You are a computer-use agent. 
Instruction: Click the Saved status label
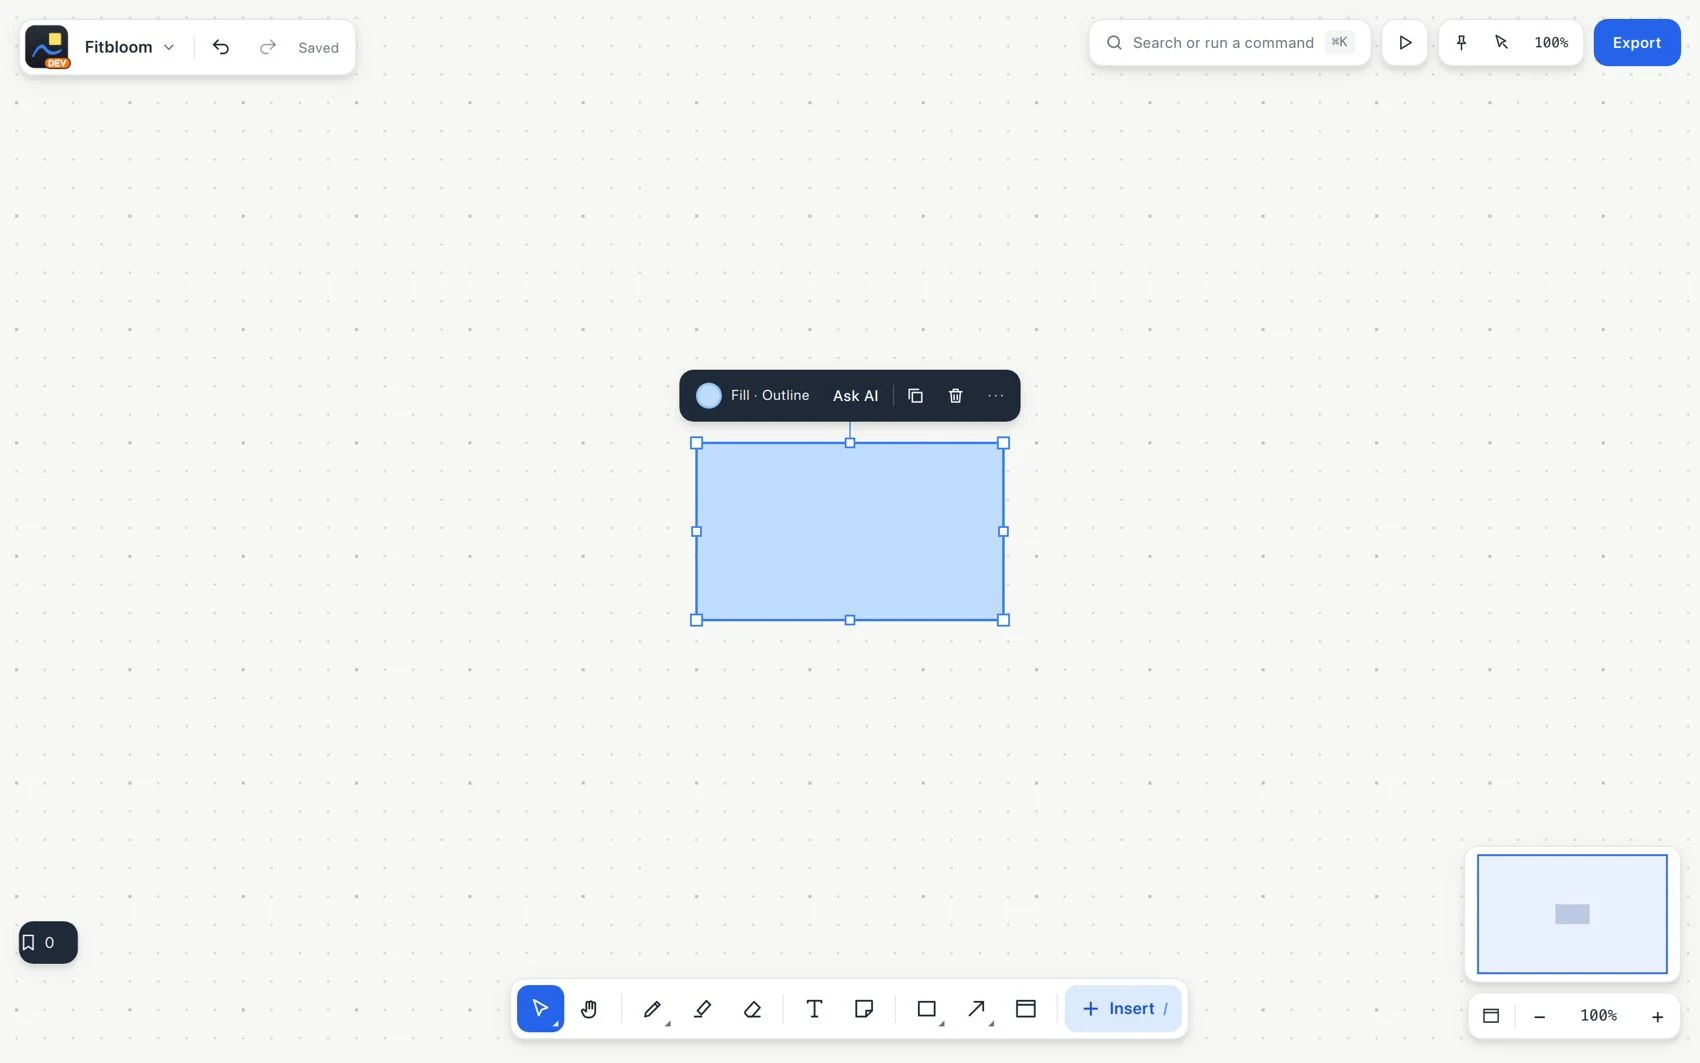point(318,47)
